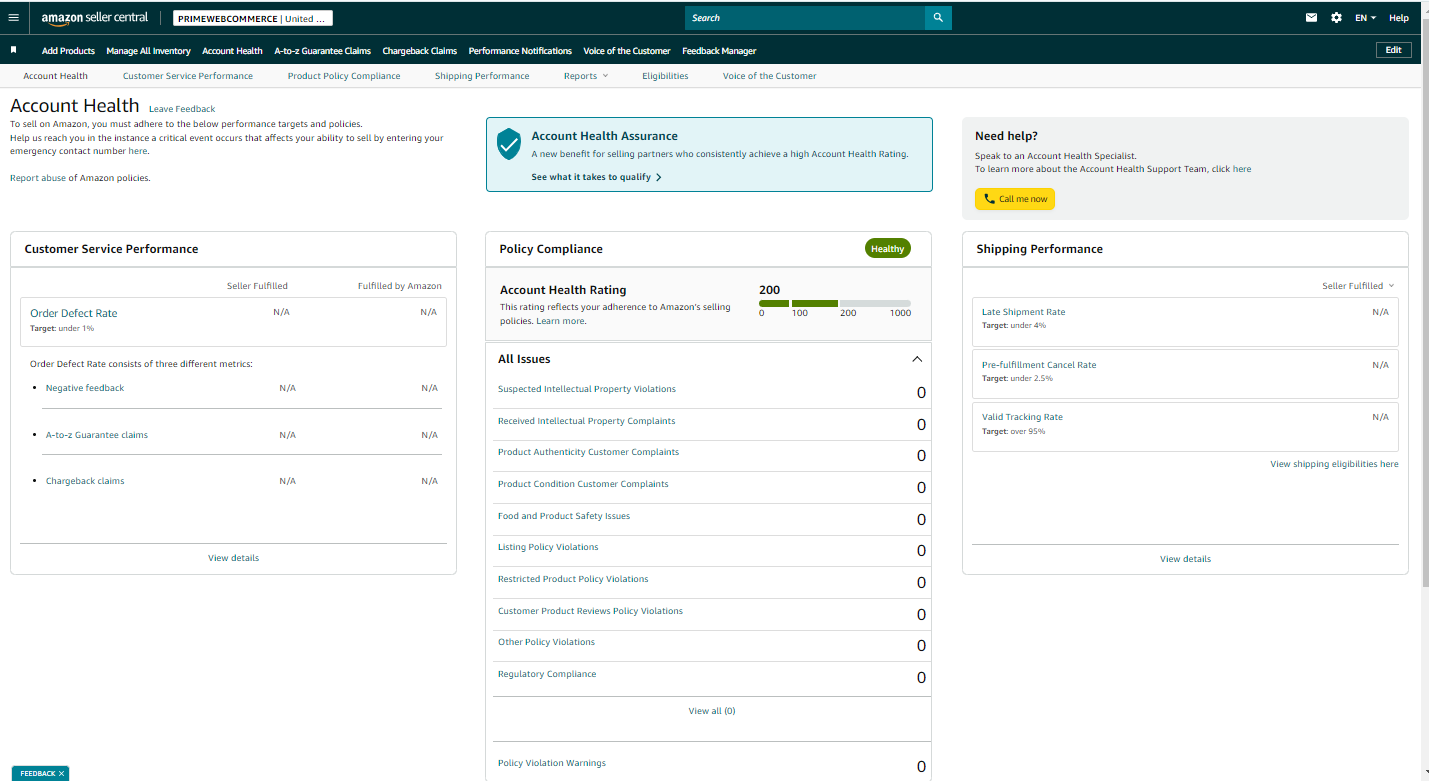Open Chargeback claims metric link
The width and height of the screenshot is (1429, 781).
[x=85, y=481]
